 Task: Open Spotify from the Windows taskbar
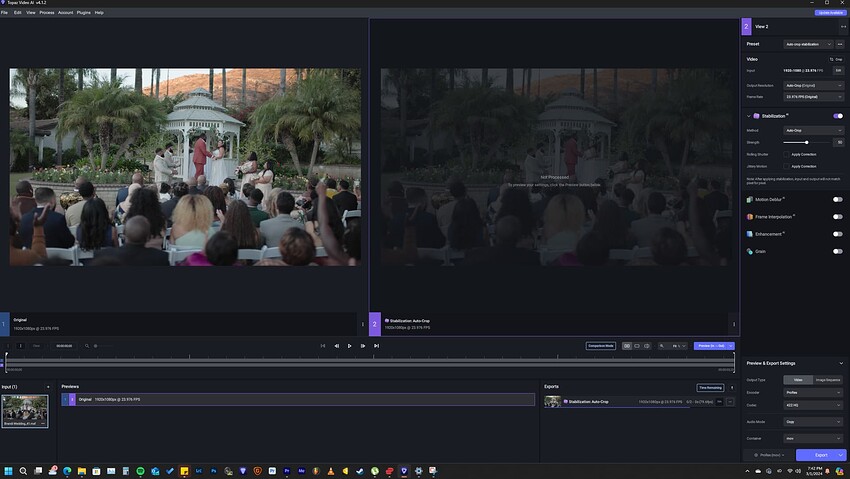(x=140, y=470)
